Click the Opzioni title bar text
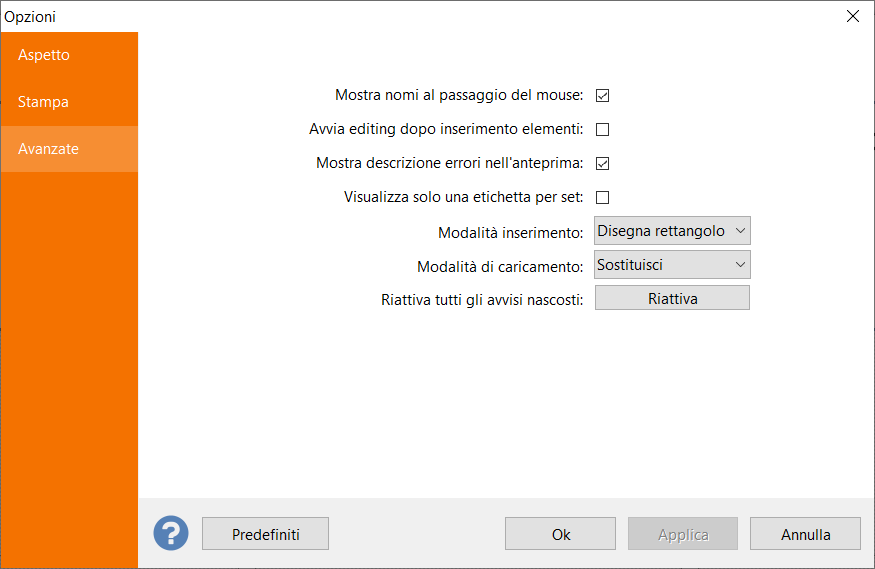875x569 pixels. click(30, 16)
